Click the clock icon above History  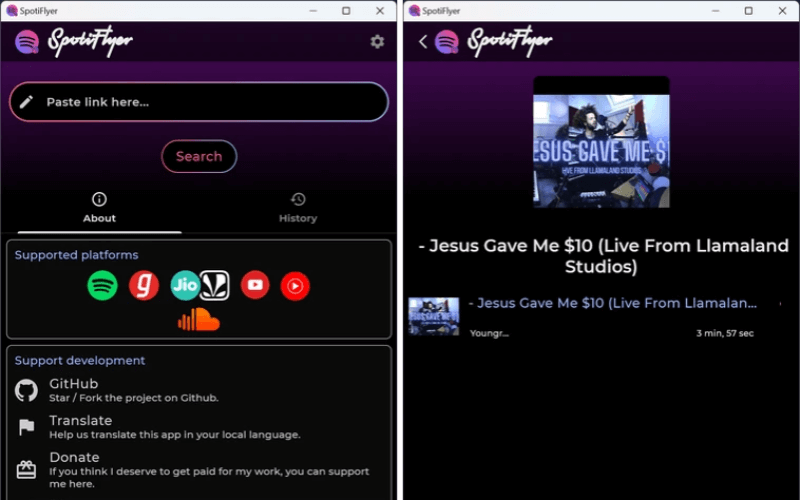click(x=298, y=199)
